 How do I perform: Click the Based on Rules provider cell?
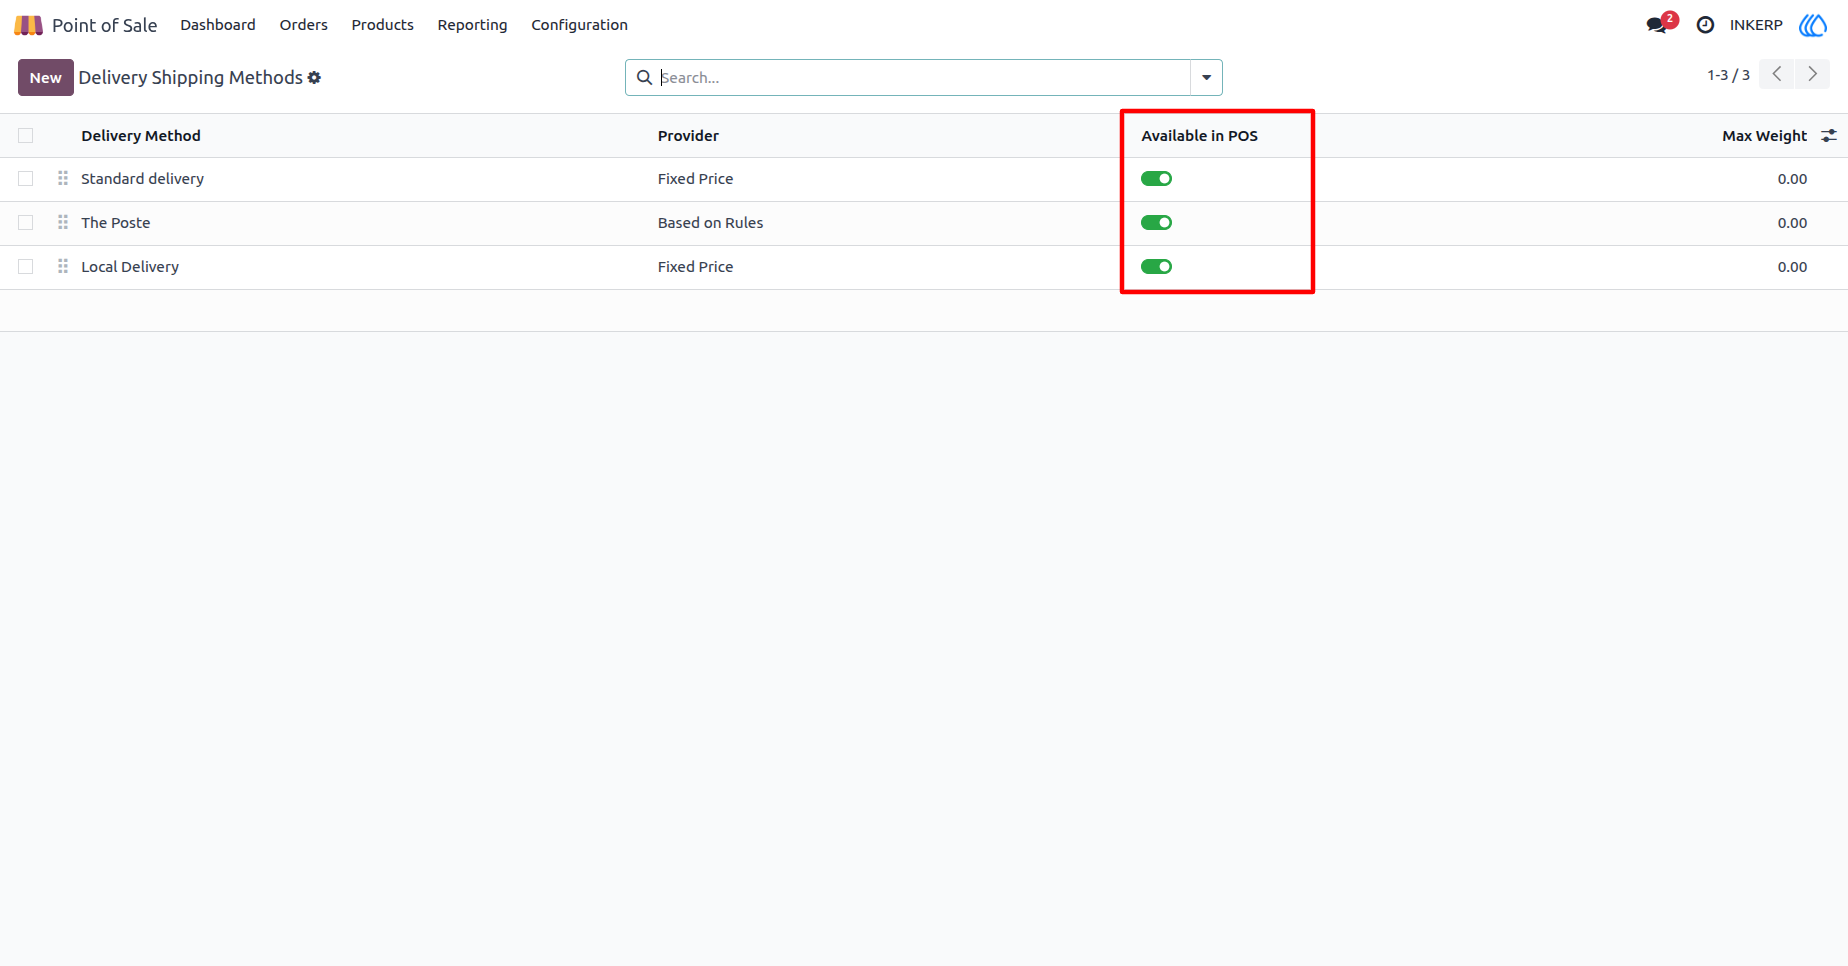pyautogui.click(x=710, y=223)
